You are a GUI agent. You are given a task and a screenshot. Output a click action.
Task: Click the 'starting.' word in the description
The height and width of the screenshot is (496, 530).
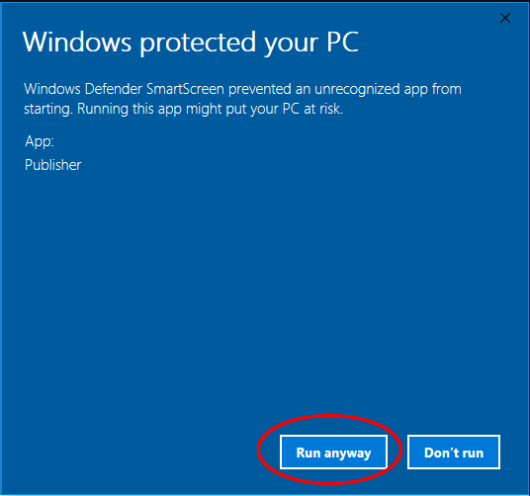click(48, 110)
